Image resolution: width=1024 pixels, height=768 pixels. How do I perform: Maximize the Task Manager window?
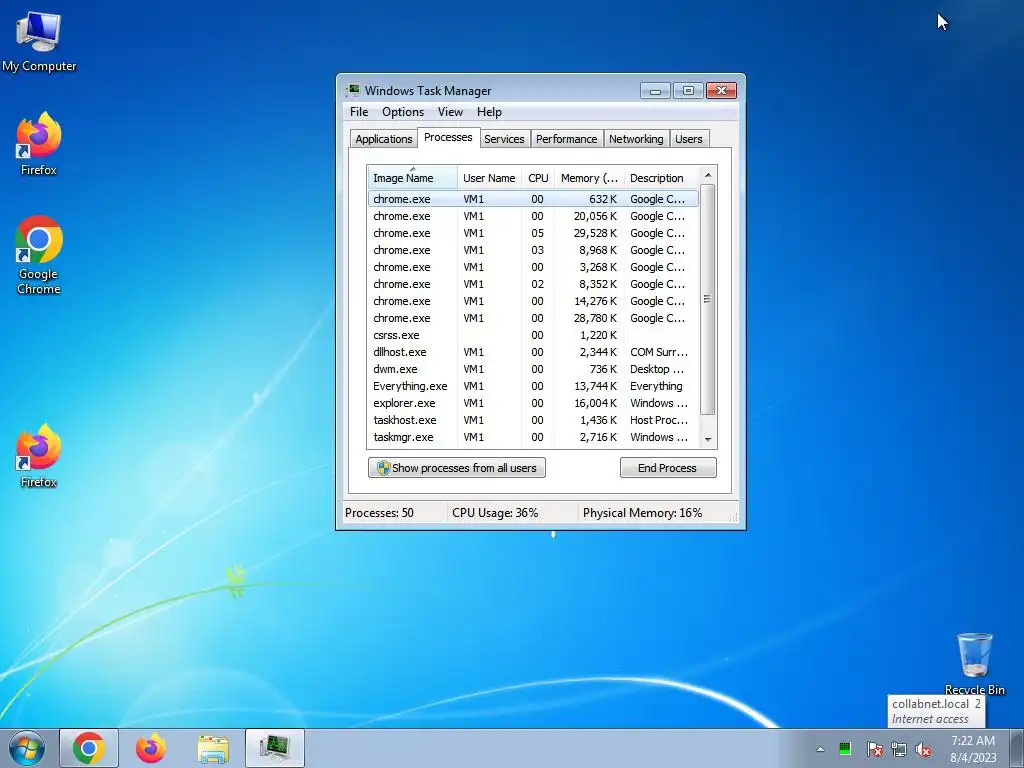(x=688, y=90)
